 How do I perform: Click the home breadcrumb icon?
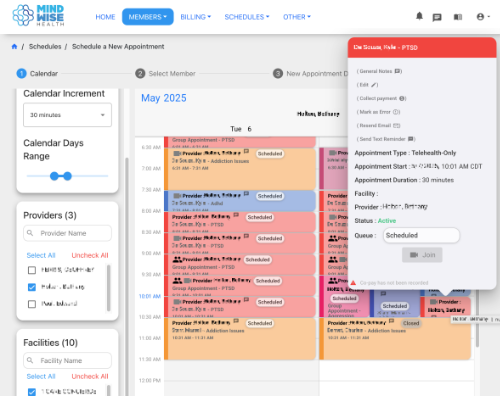(x=14, y=46)
